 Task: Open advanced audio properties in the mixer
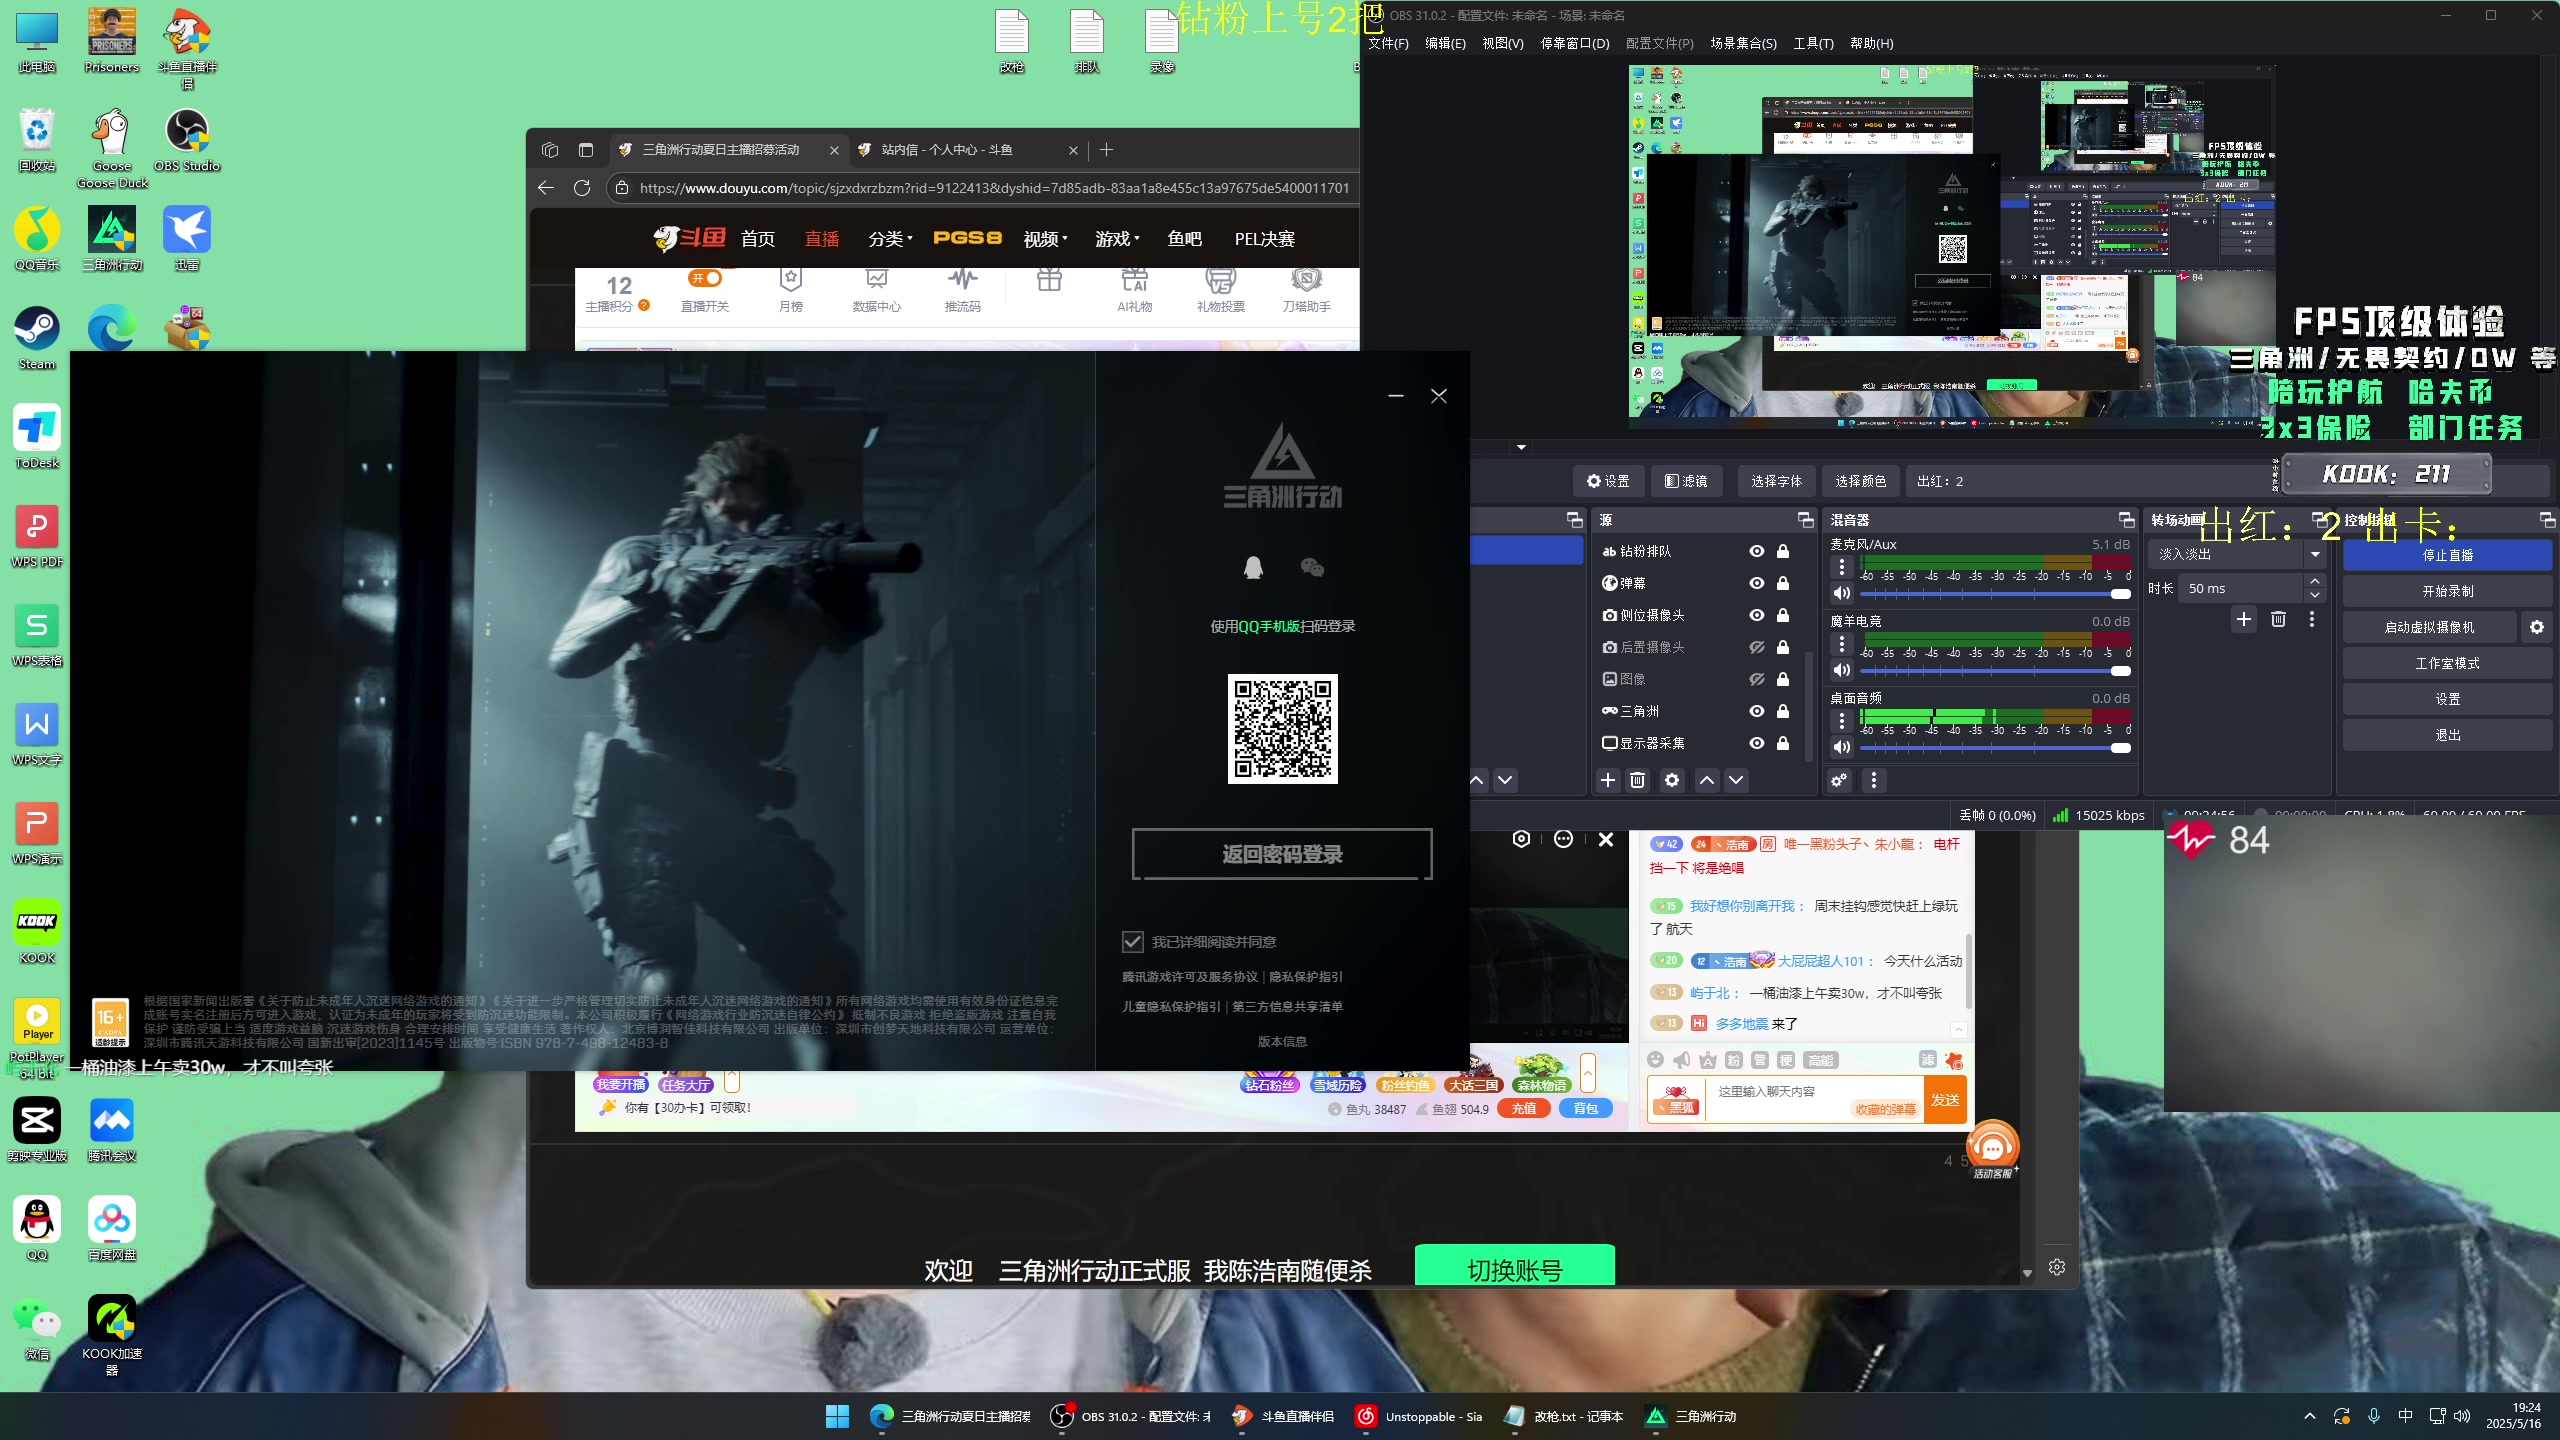1839,780
